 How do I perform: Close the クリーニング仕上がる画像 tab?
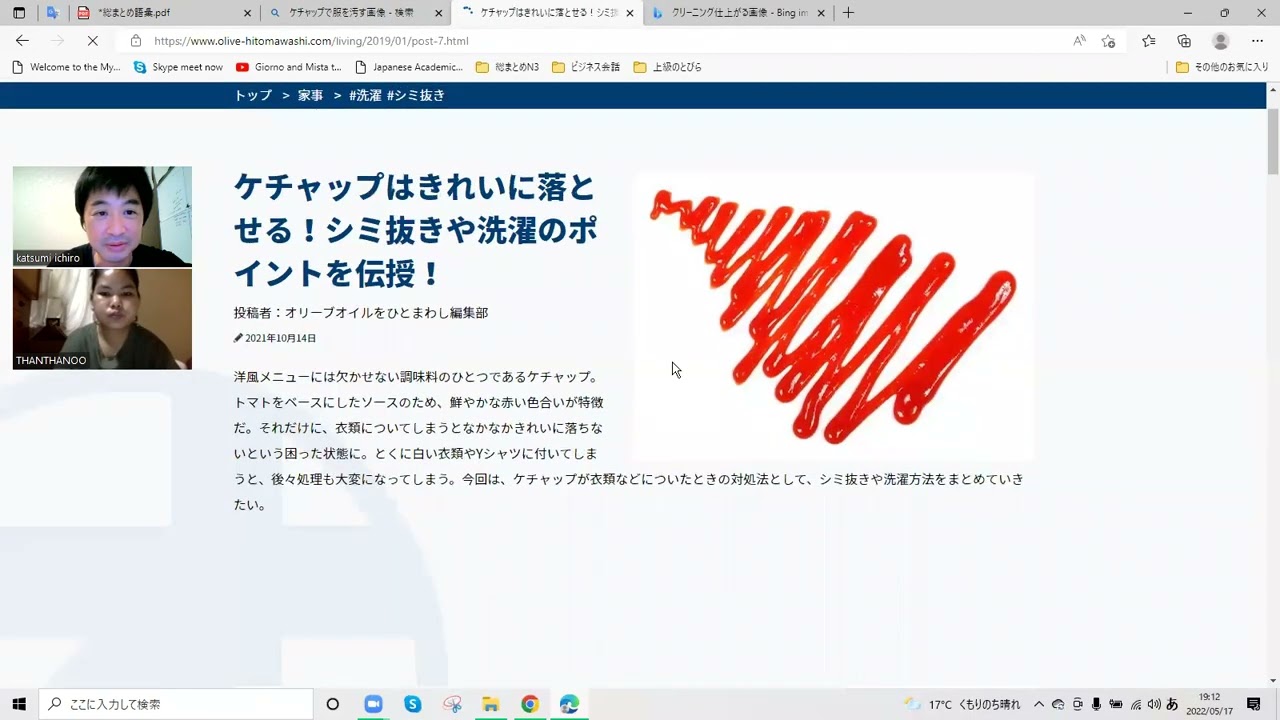821,13
